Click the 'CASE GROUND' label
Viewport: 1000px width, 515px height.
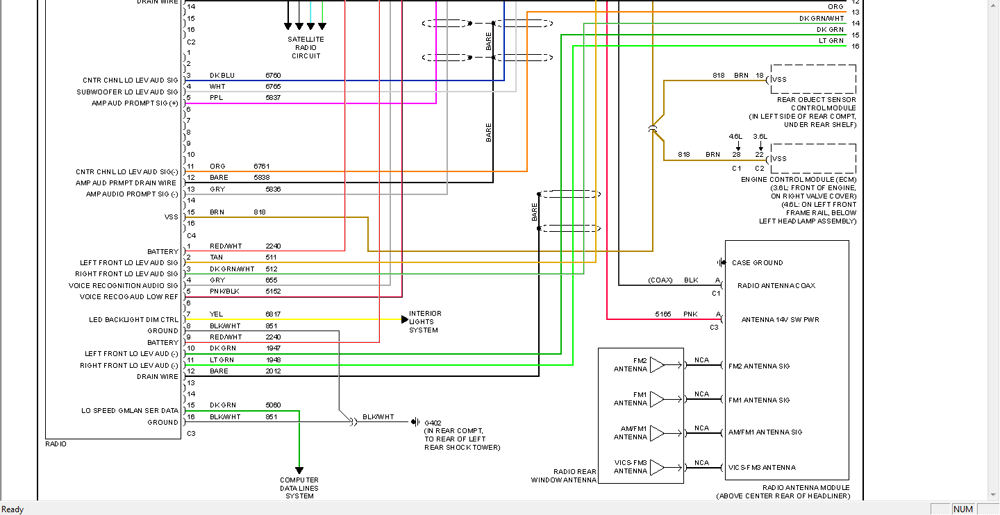pyautogui.click(x=757, y=263)
